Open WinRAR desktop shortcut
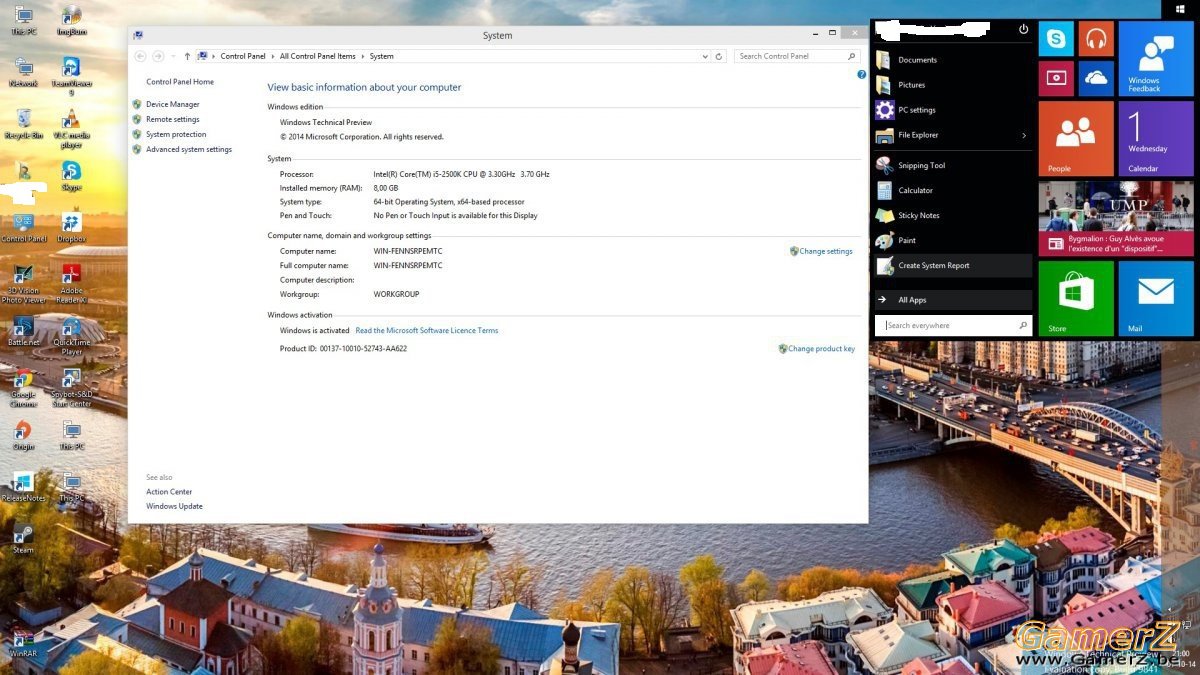Image resolution: width=1200 pixels, height=675 pixels. pyautogui.click(x=23, y=641)
